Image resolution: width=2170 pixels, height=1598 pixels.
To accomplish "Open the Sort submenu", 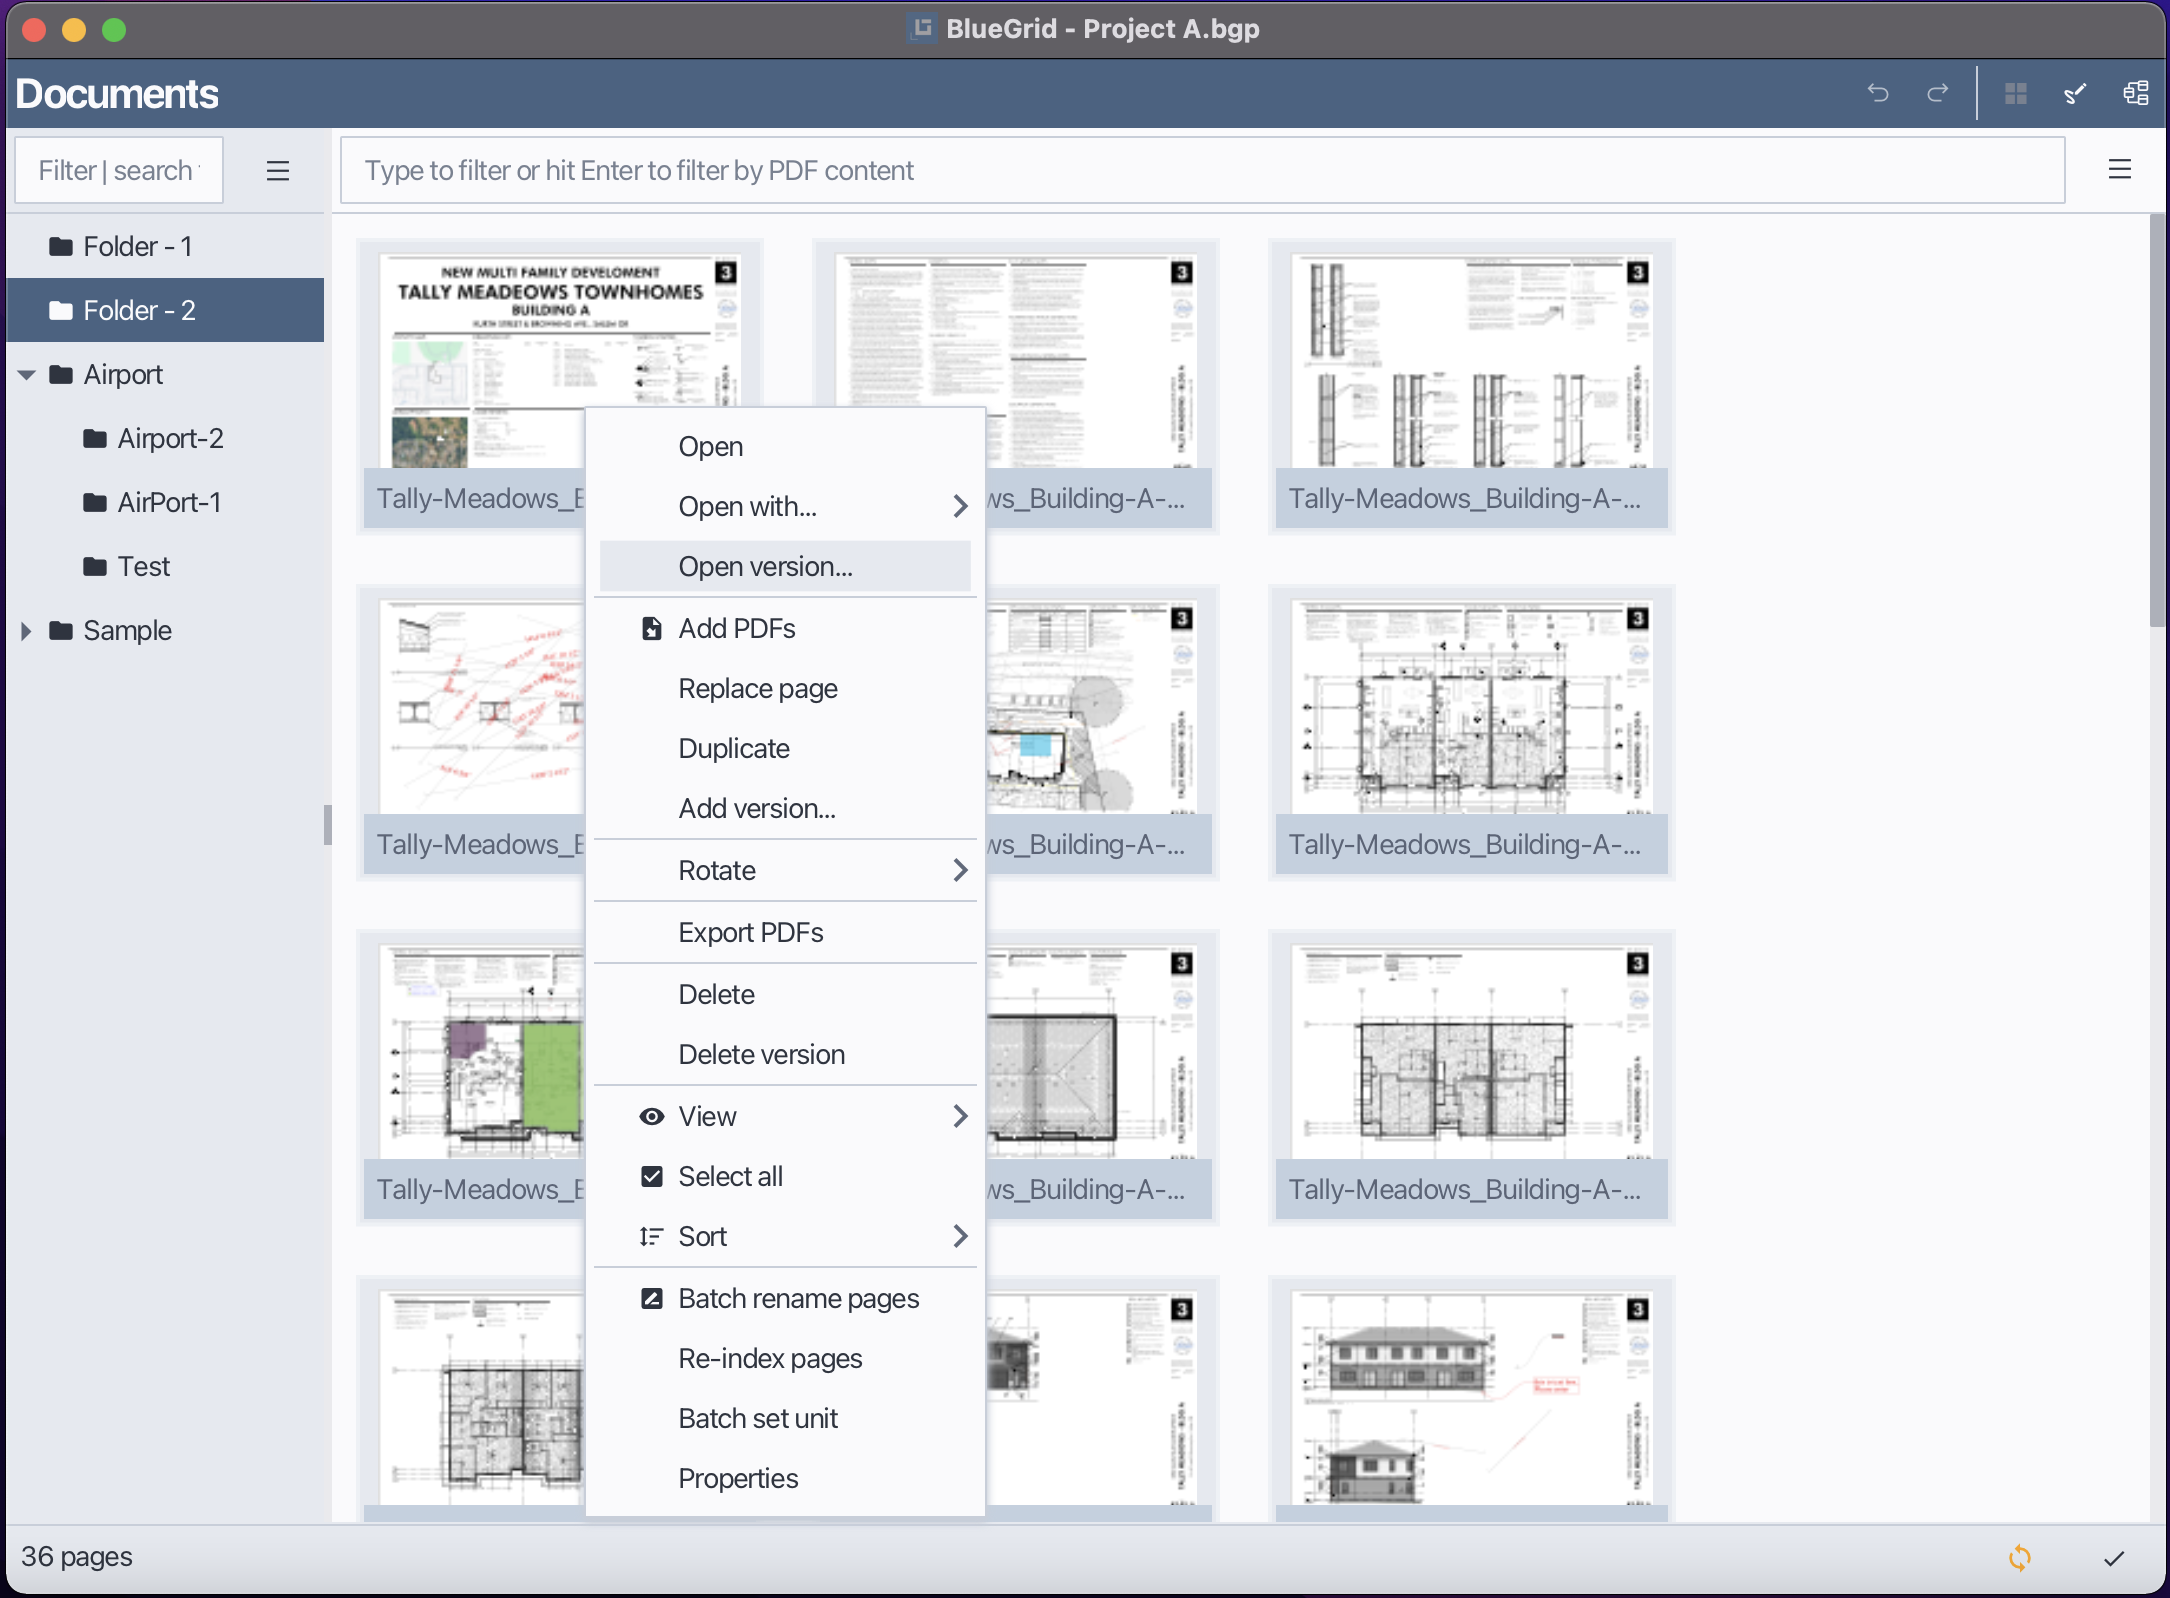I will 702,1236.
